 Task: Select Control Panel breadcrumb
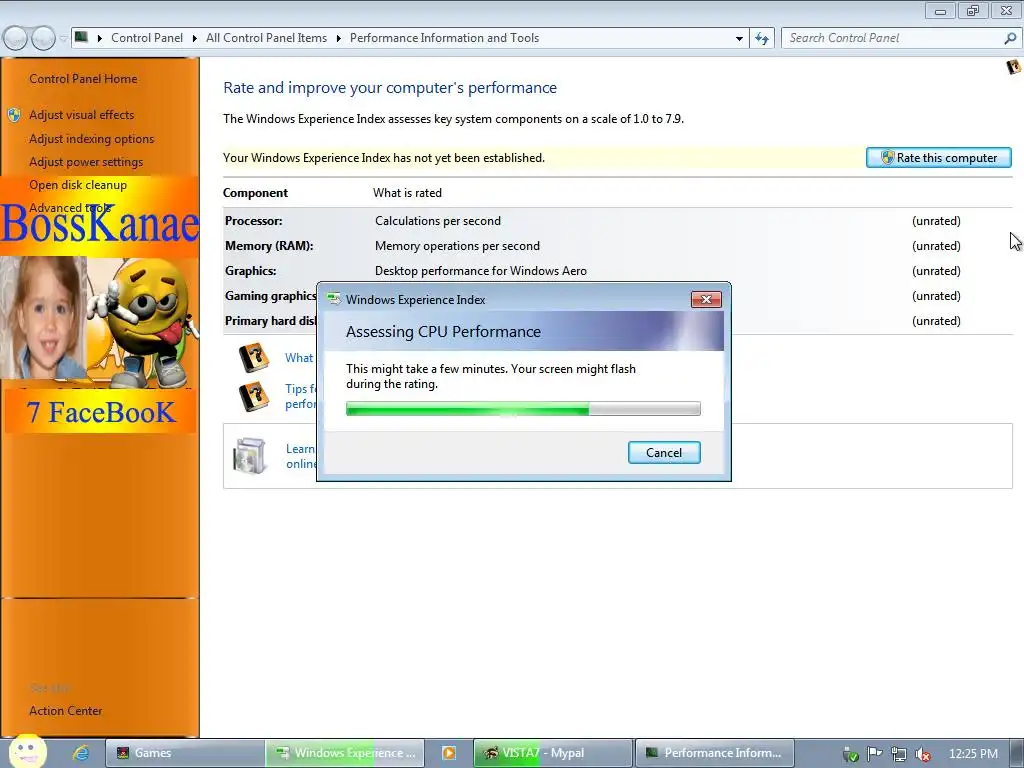147,38
